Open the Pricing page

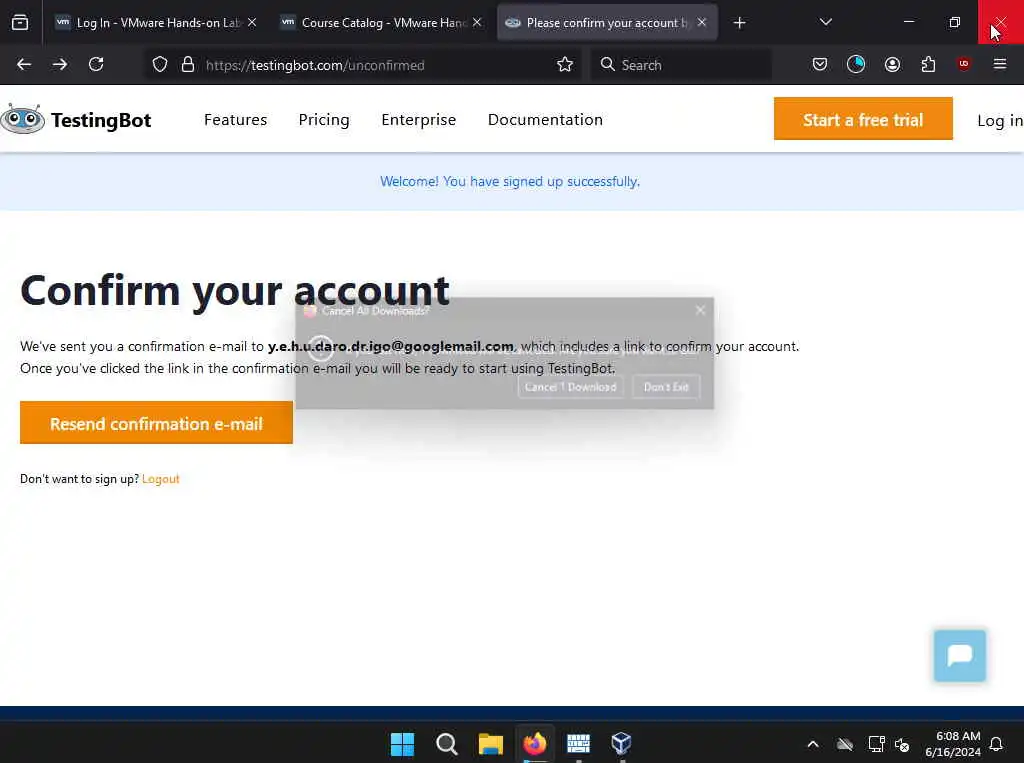324,120
